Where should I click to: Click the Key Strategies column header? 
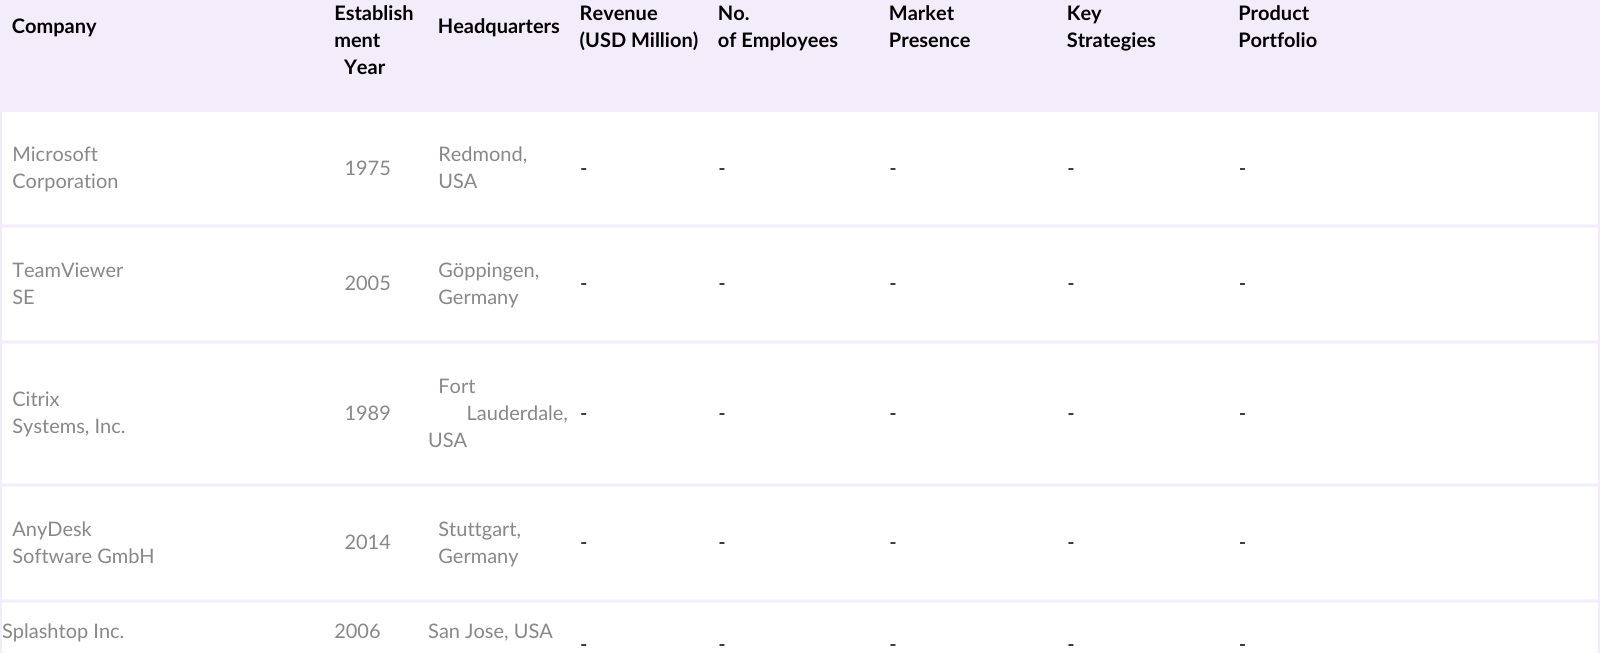pyautogui.click(x=1110, y=27)
